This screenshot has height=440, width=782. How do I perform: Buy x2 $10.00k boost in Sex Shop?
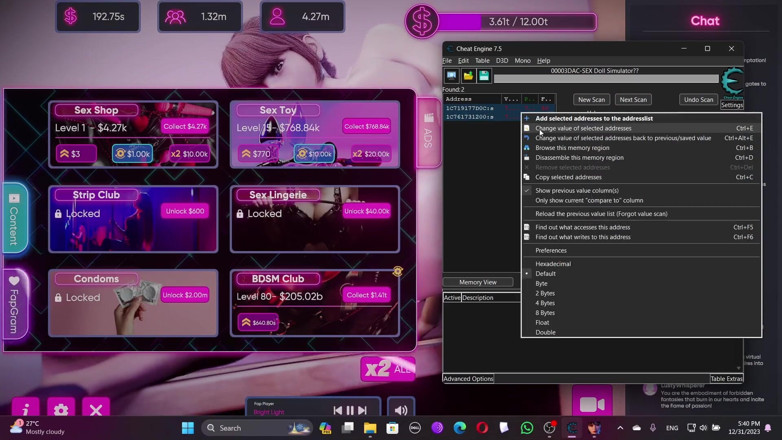pyautogui.click(x=189, y=154)
